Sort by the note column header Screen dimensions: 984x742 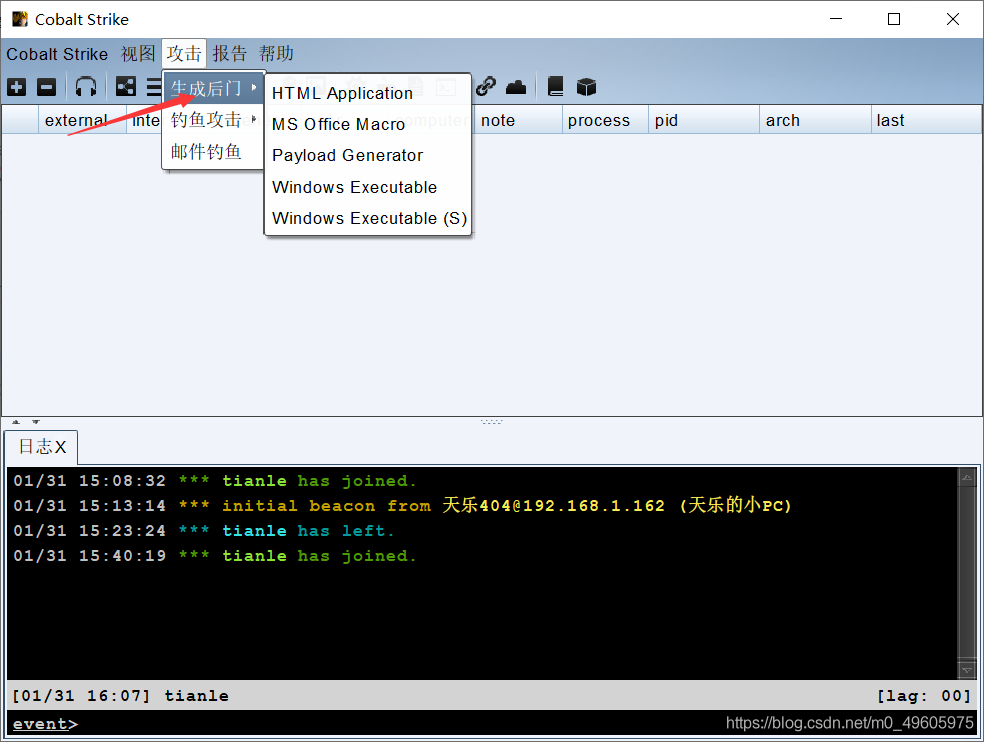[x=518, y=120]
